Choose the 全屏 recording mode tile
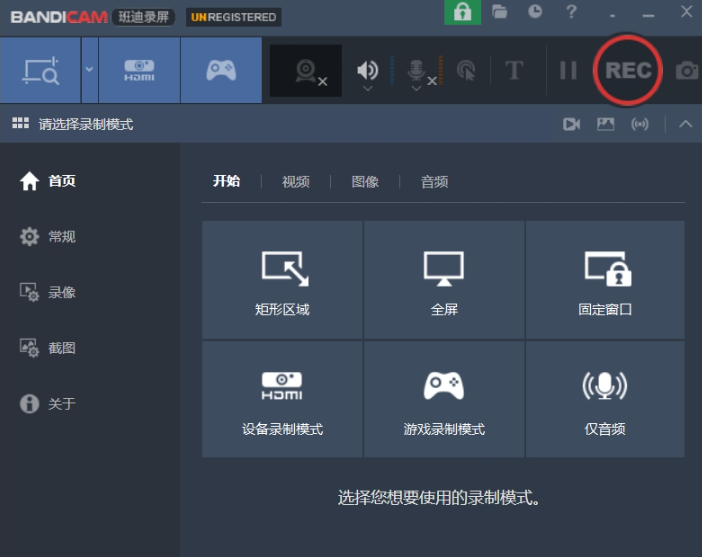The height and width of the screenshot is (557, 702). [x=444, y=280]
